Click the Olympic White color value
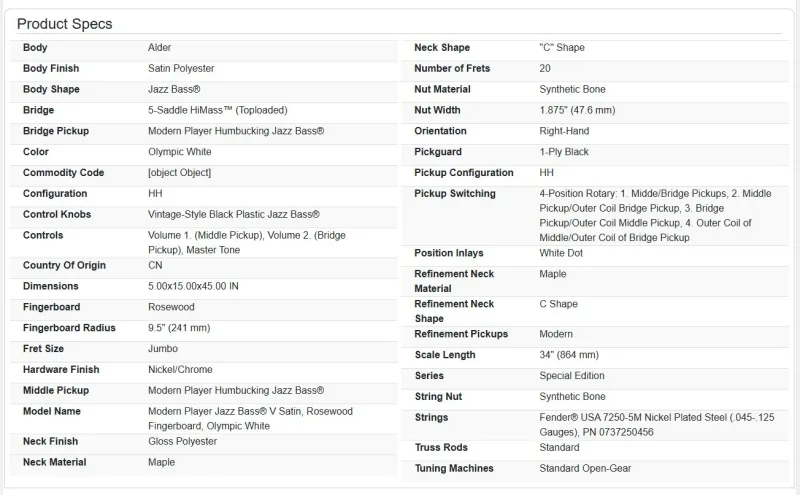 (x=182, y=152)
